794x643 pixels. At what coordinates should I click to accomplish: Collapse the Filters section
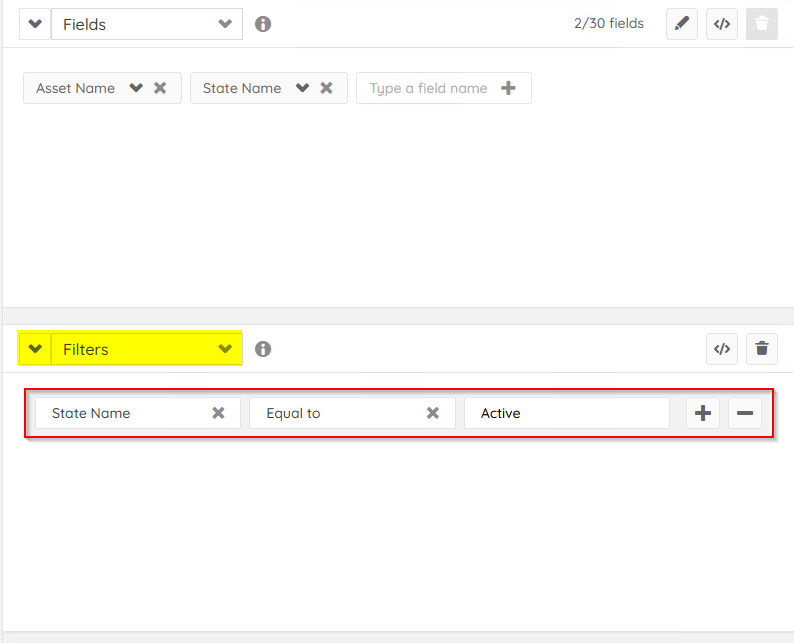[x=35, y=349]
